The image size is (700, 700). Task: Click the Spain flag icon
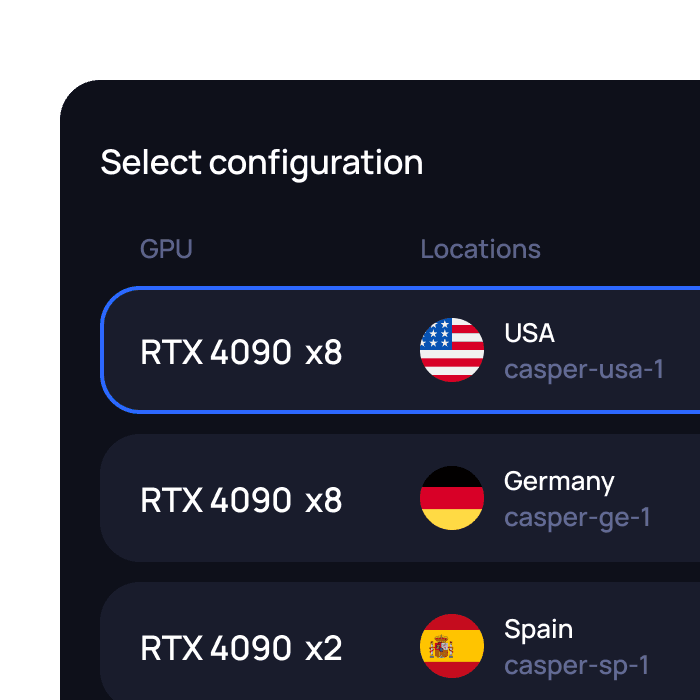click(452, 646)
